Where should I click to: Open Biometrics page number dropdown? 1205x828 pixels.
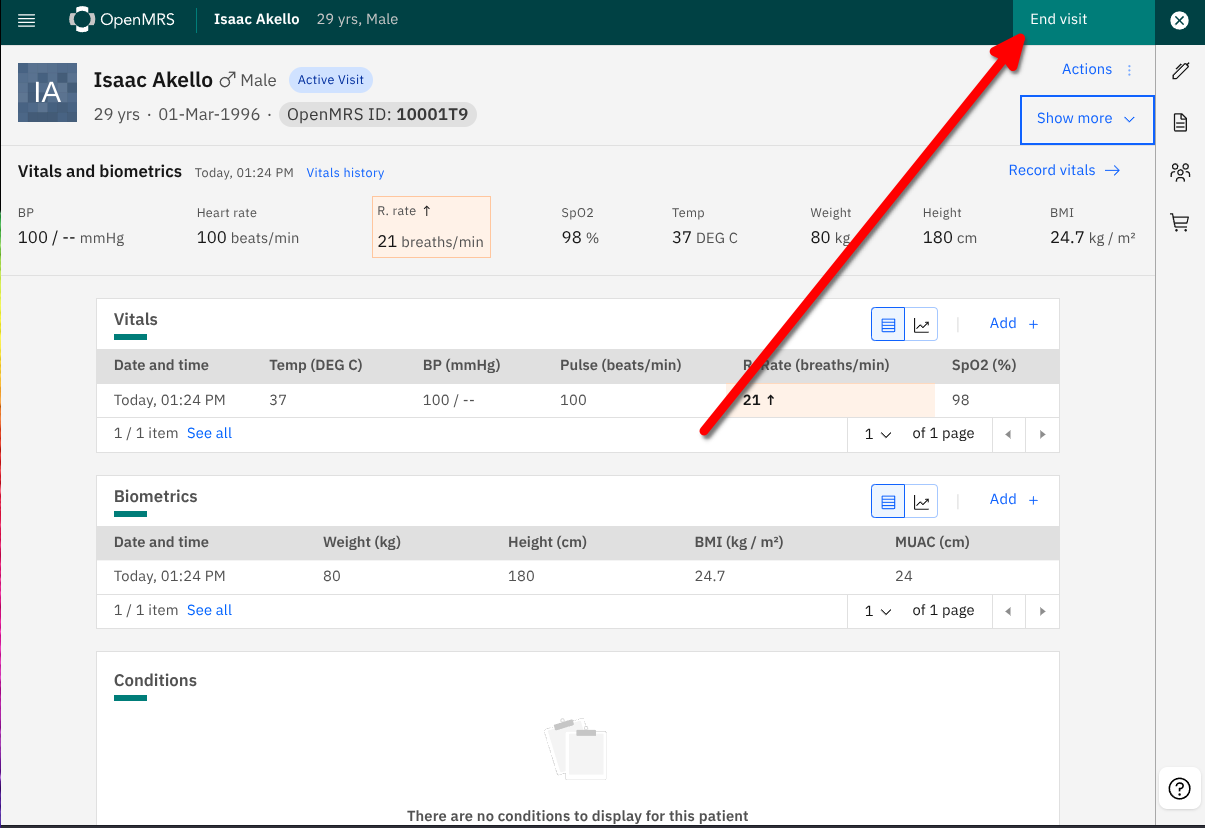[x=878, y=611]
